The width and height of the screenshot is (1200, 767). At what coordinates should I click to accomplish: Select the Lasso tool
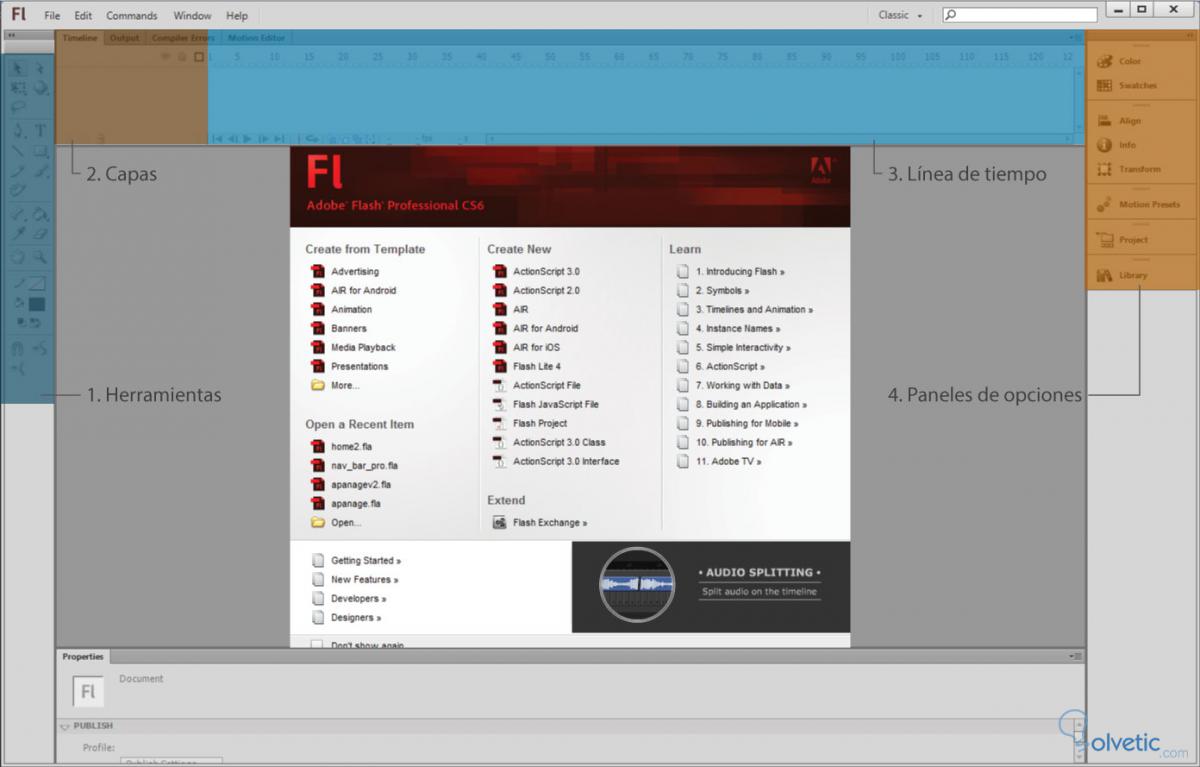(x=18, y=106)
